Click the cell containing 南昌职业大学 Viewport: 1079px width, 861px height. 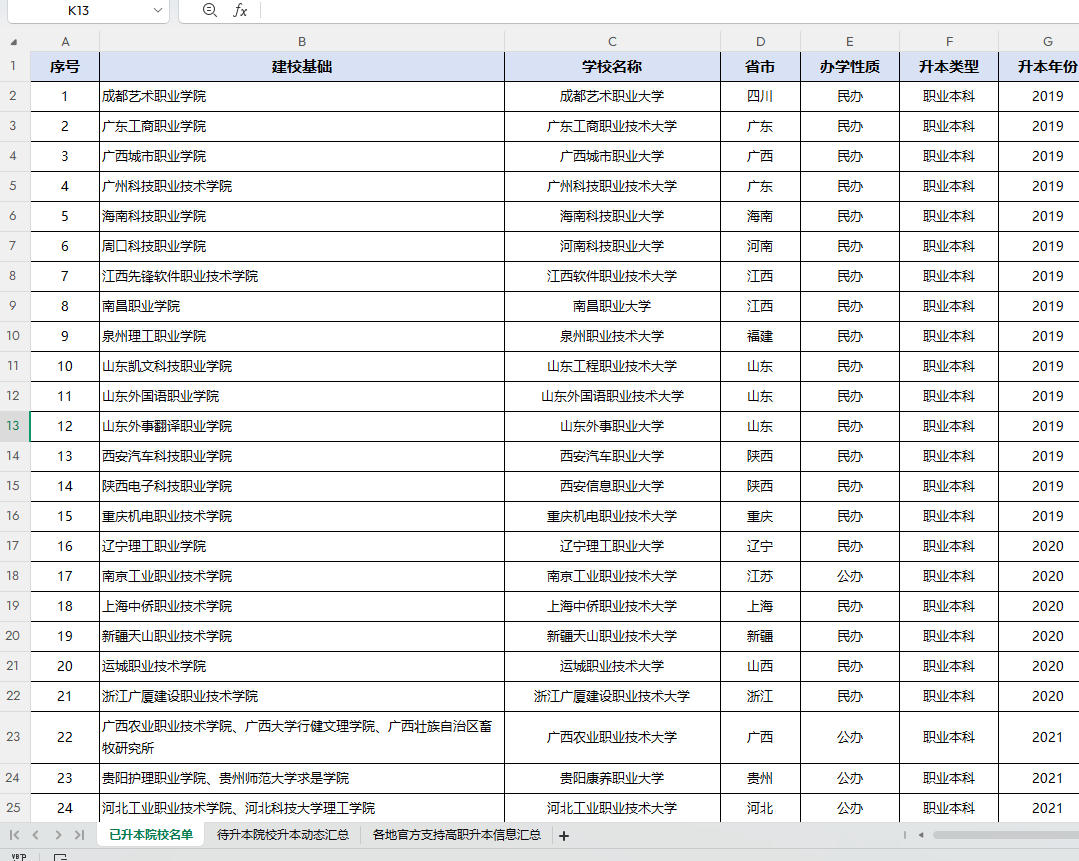[x=611, y=306]
